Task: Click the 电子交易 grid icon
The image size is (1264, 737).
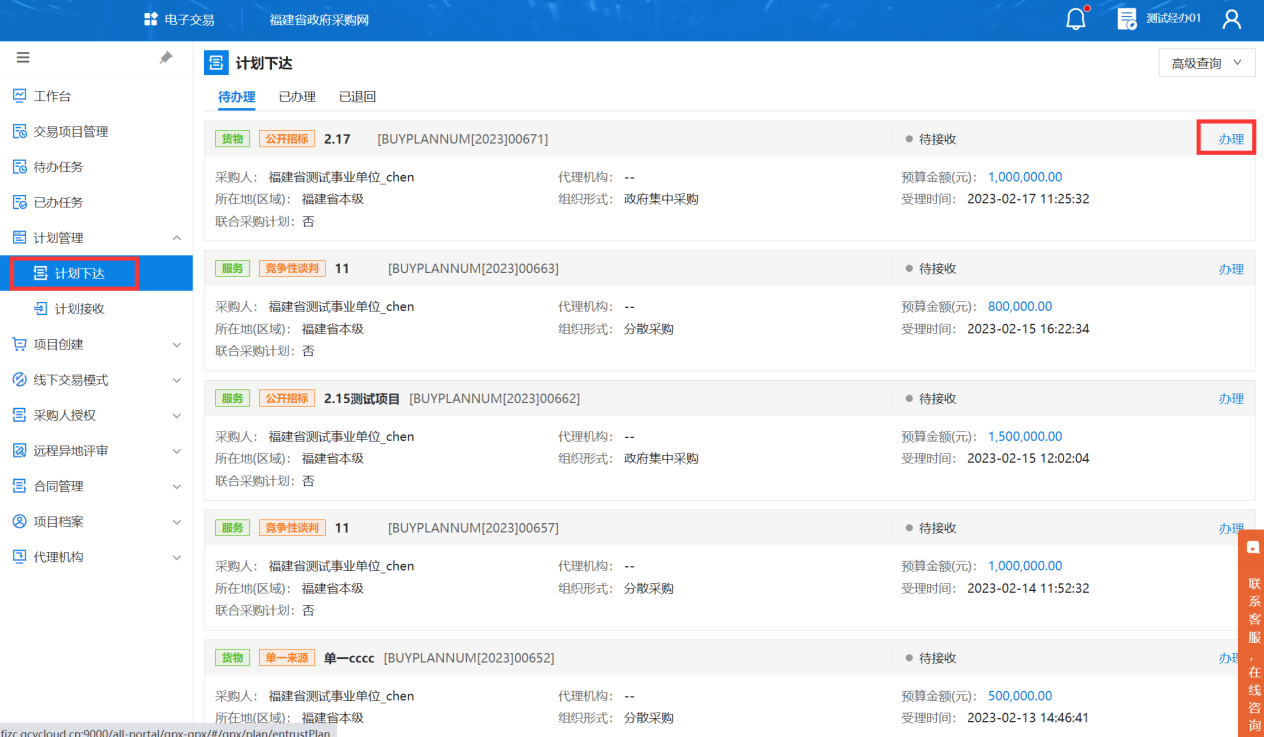Action: pyautogui.click(x=151, y=19)
